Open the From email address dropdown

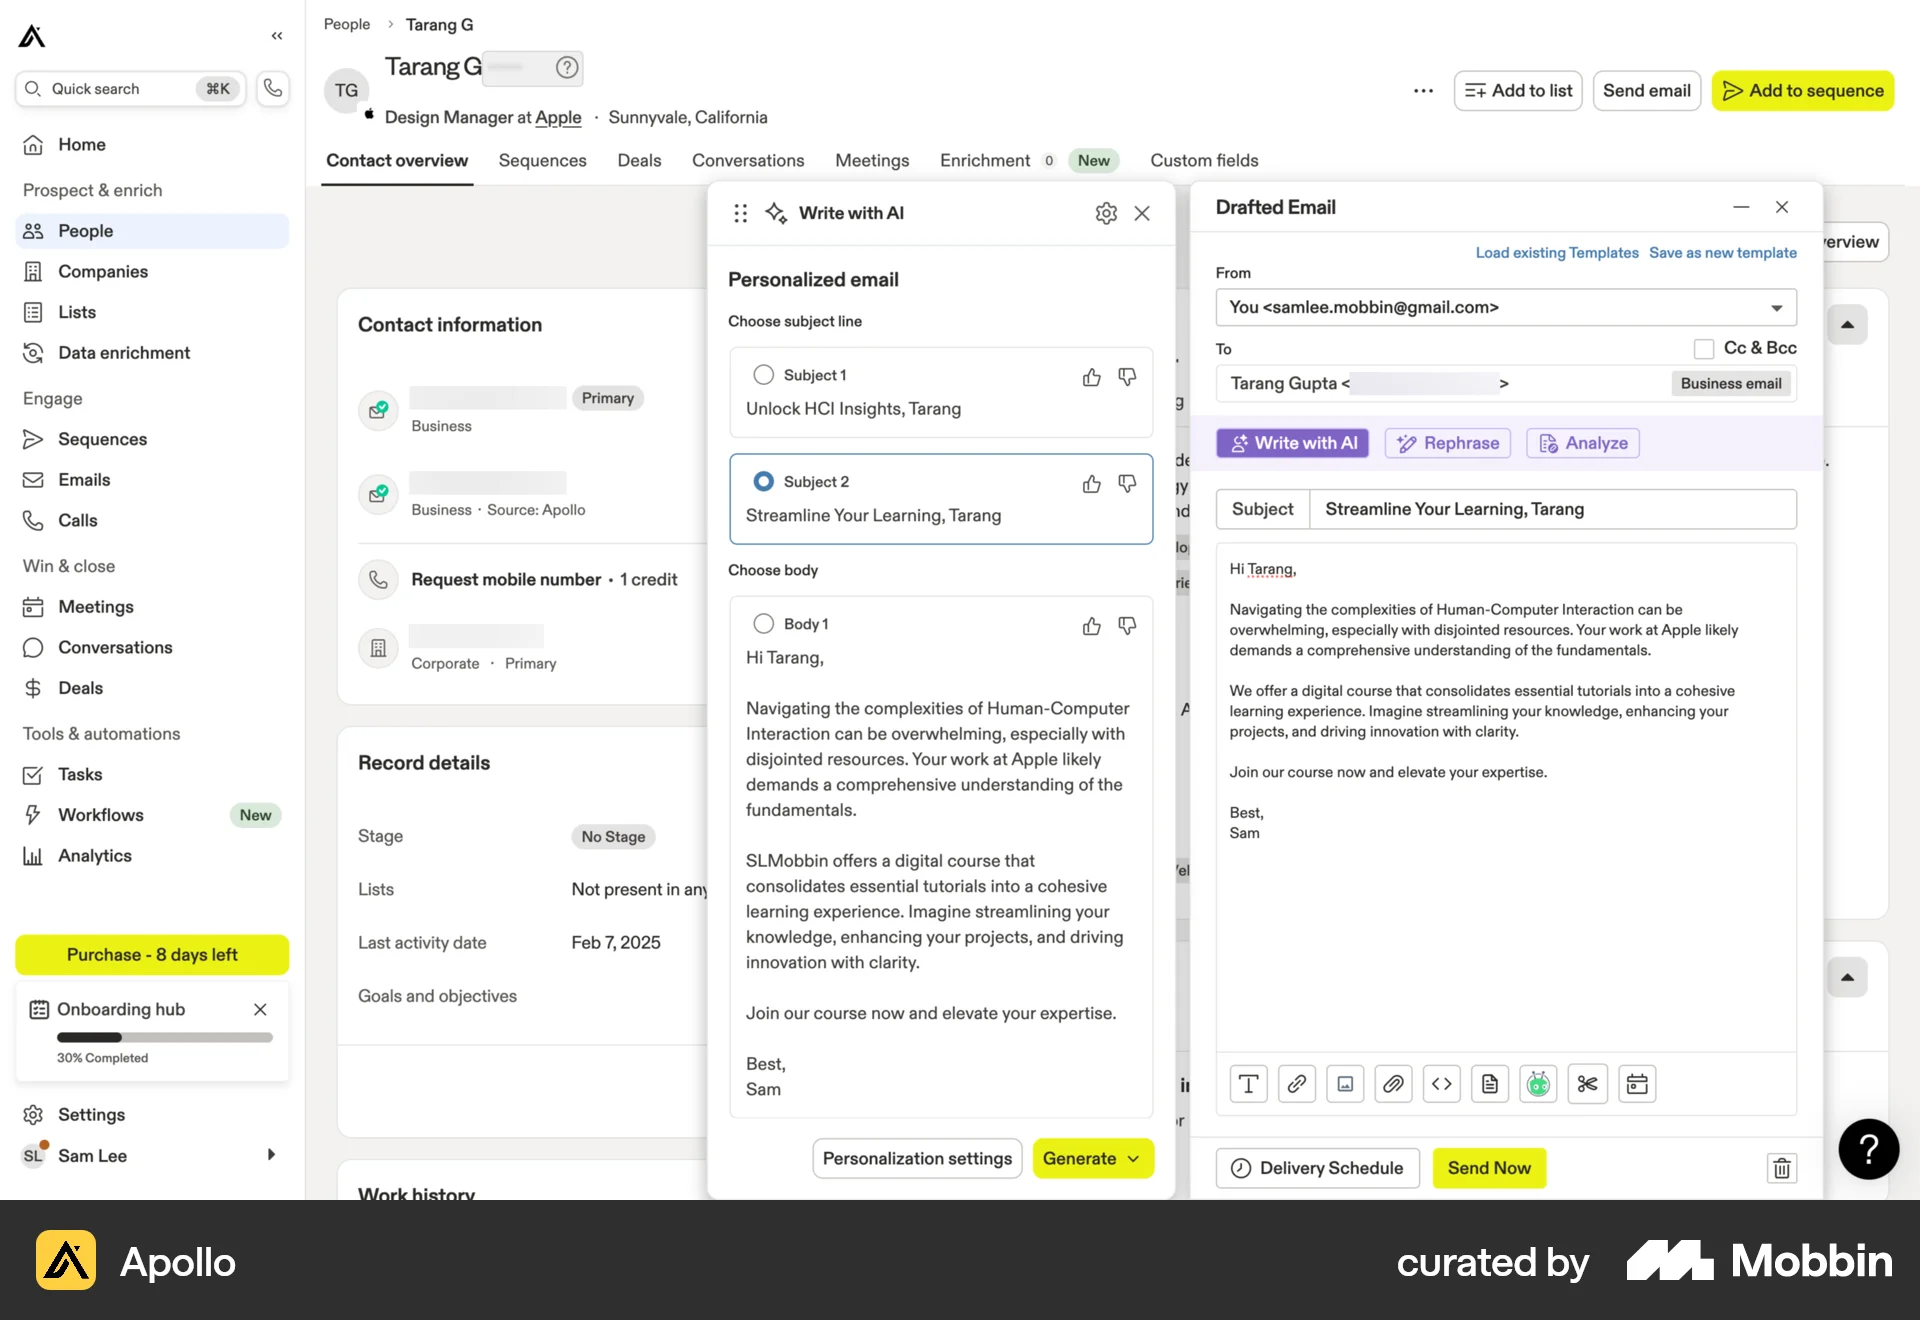pyautogui.click(x=1778, y=307)
